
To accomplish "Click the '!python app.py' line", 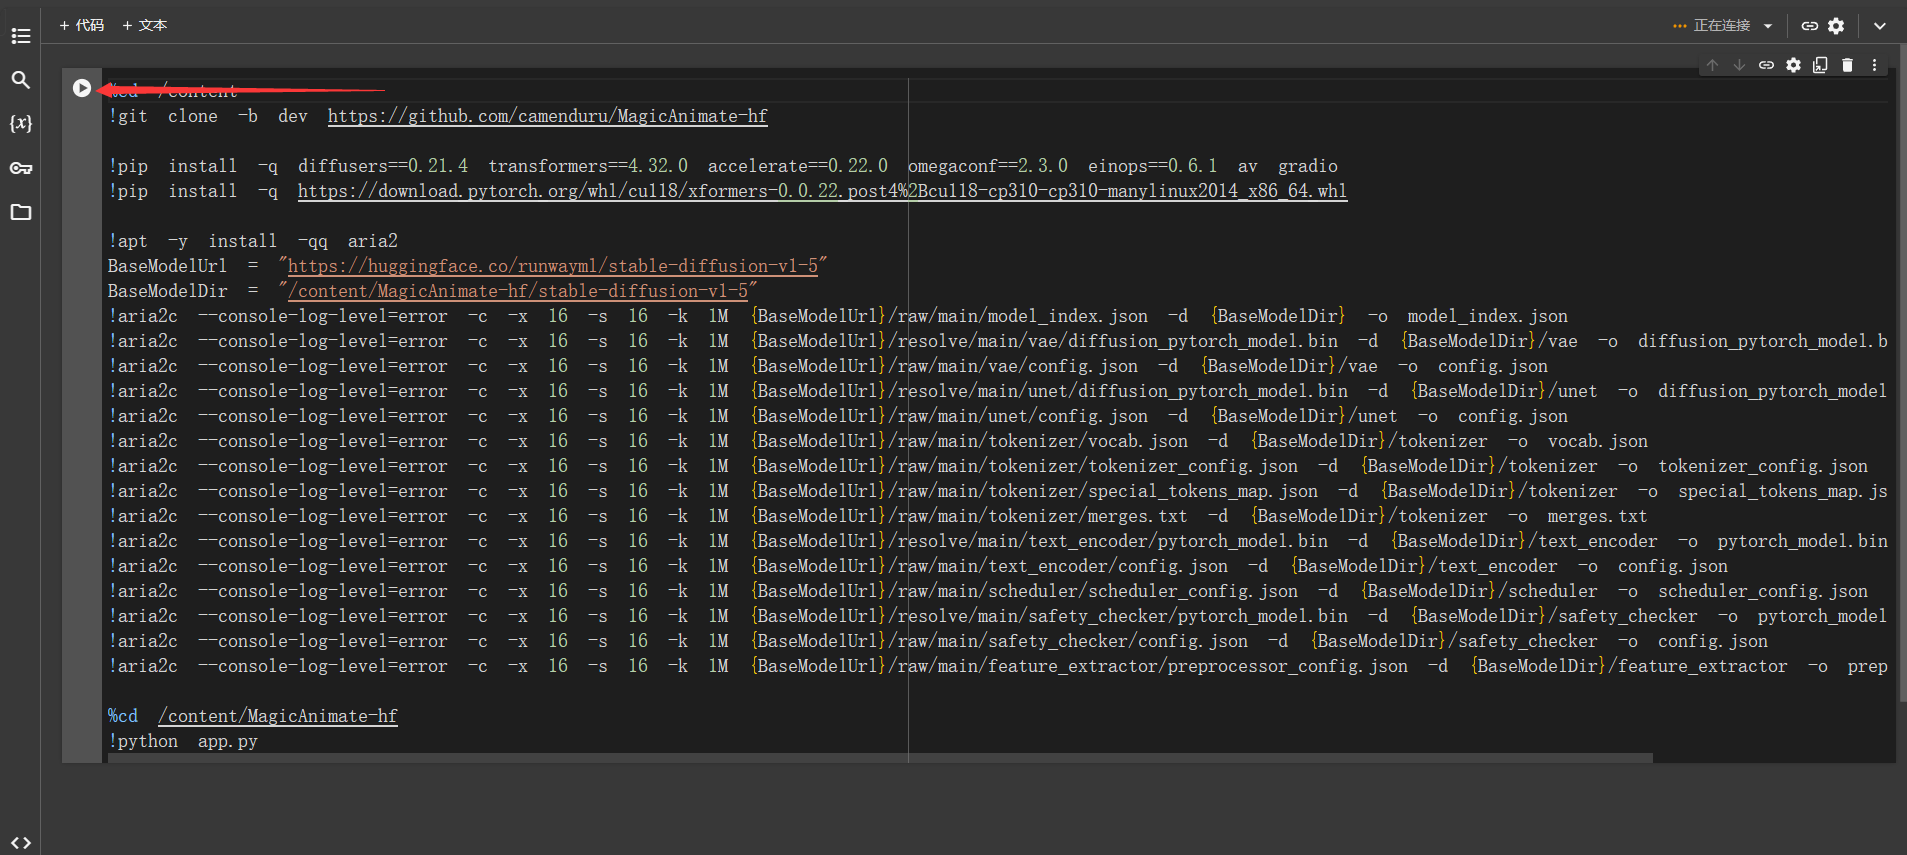I will click(183, 741).
